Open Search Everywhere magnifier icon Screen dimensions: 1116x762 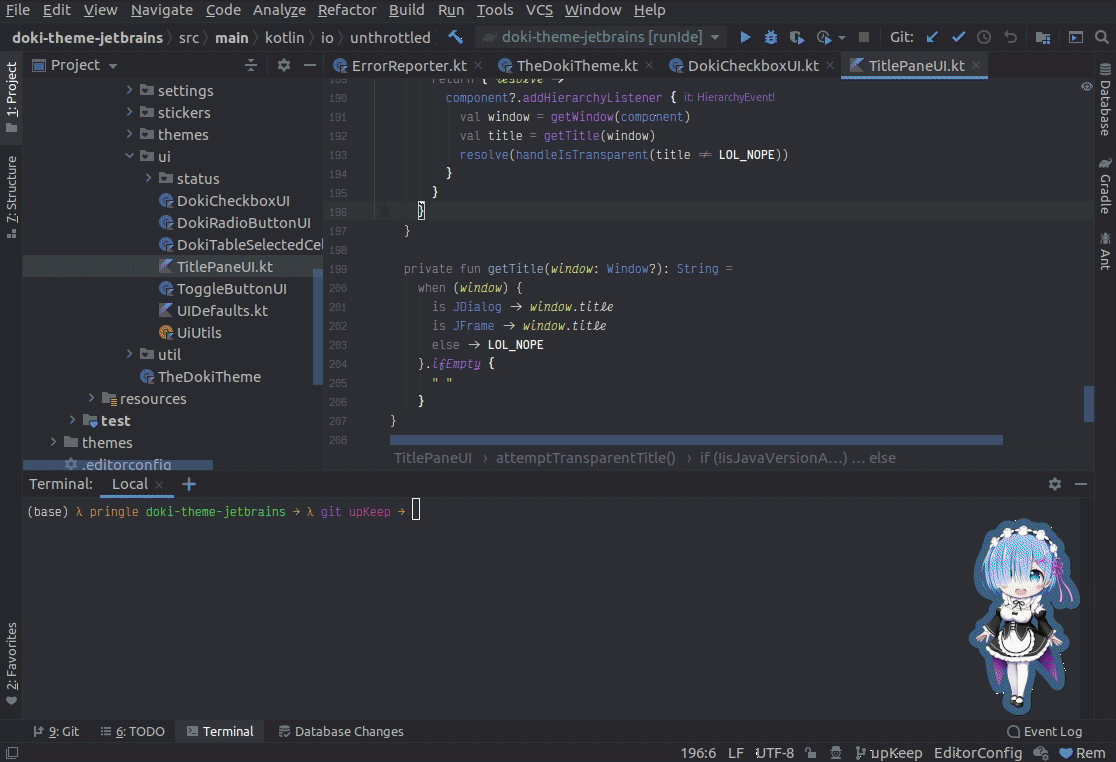click(1101, 37)
